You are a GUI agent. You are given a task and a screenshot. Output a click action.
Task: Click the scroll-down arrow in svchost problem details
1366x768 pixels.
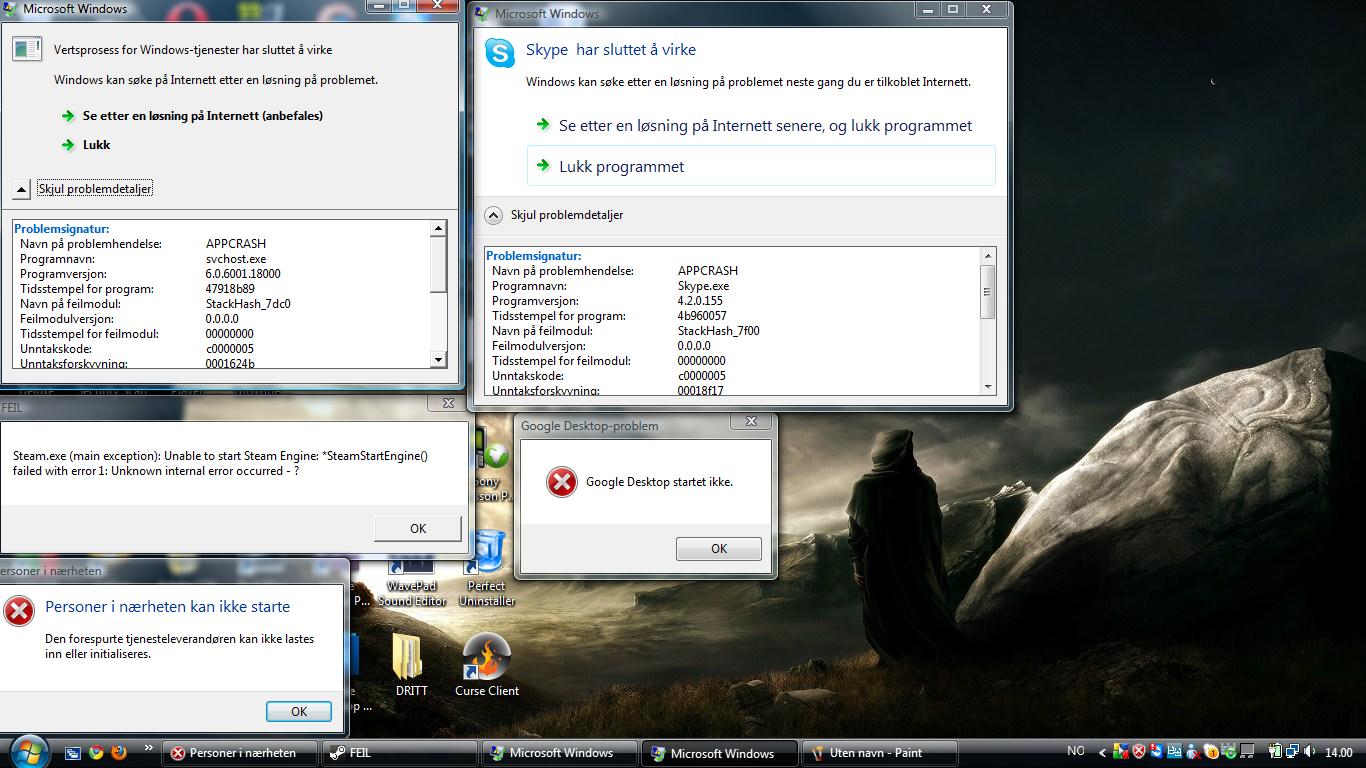click(438, 359)
